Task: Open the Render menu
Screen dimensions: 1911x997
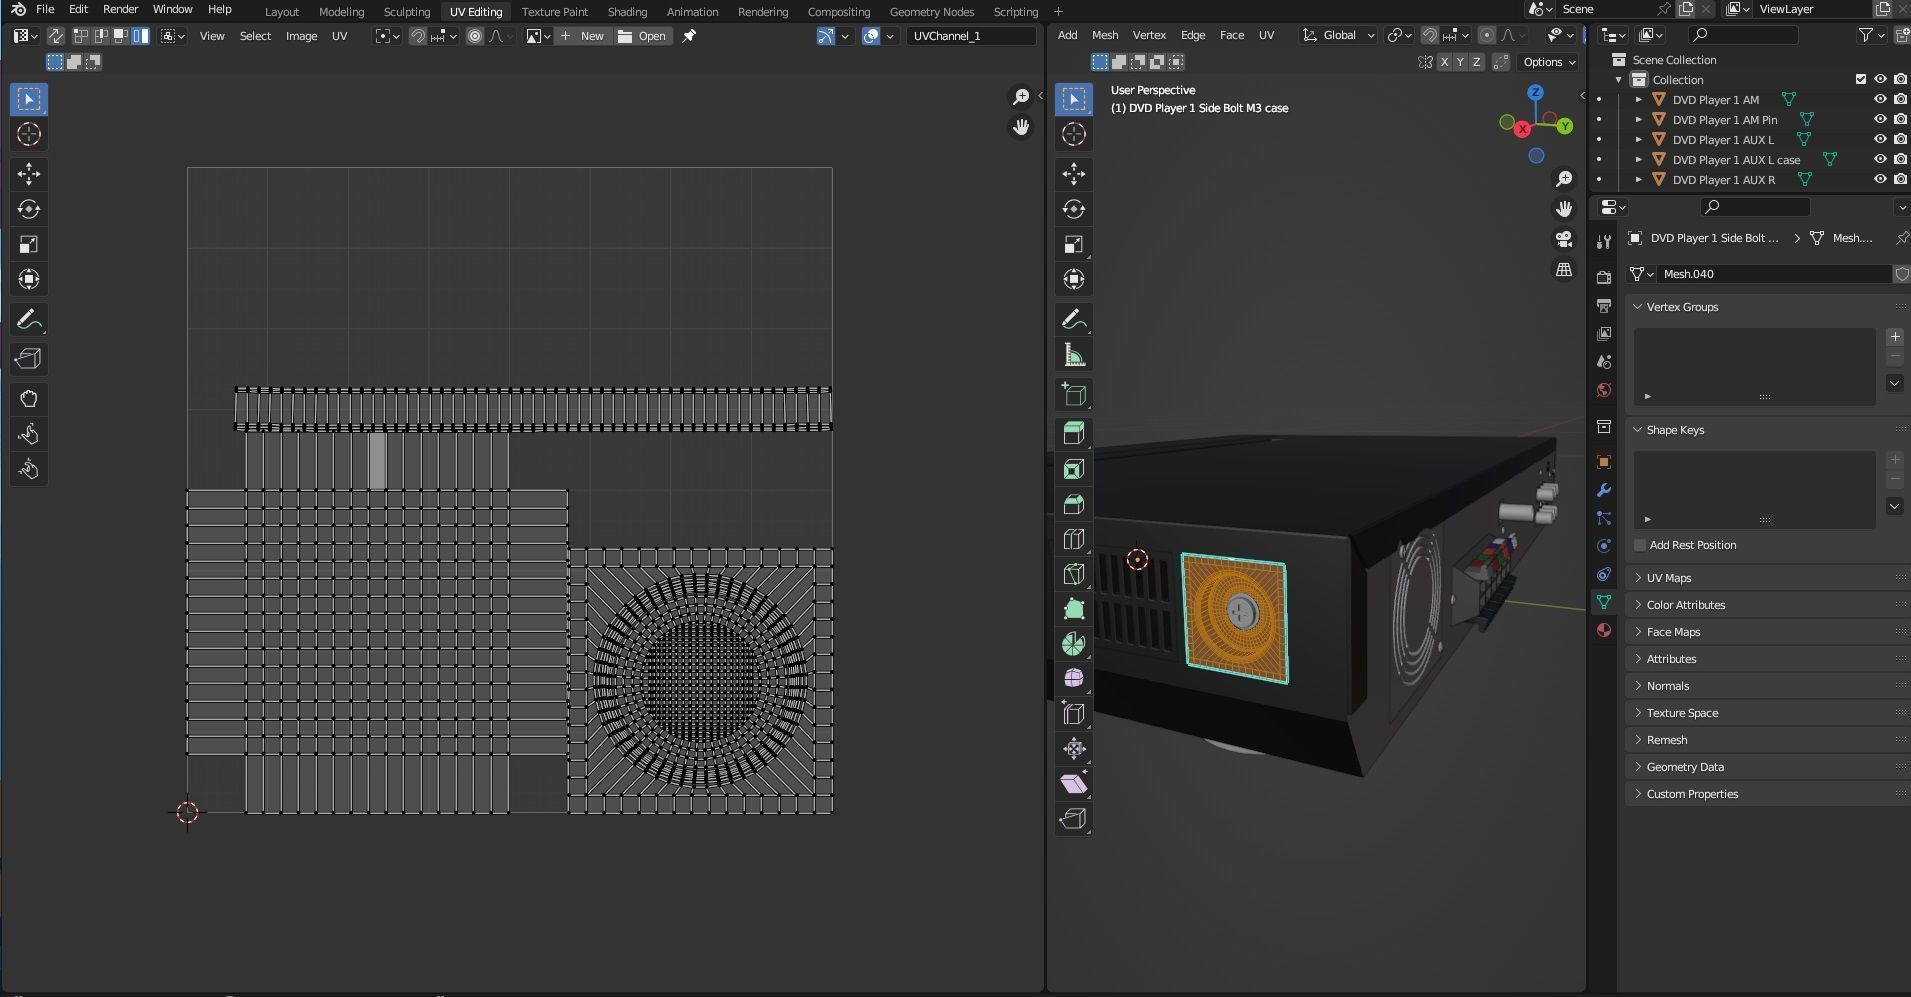Action: tap(121, 9)
